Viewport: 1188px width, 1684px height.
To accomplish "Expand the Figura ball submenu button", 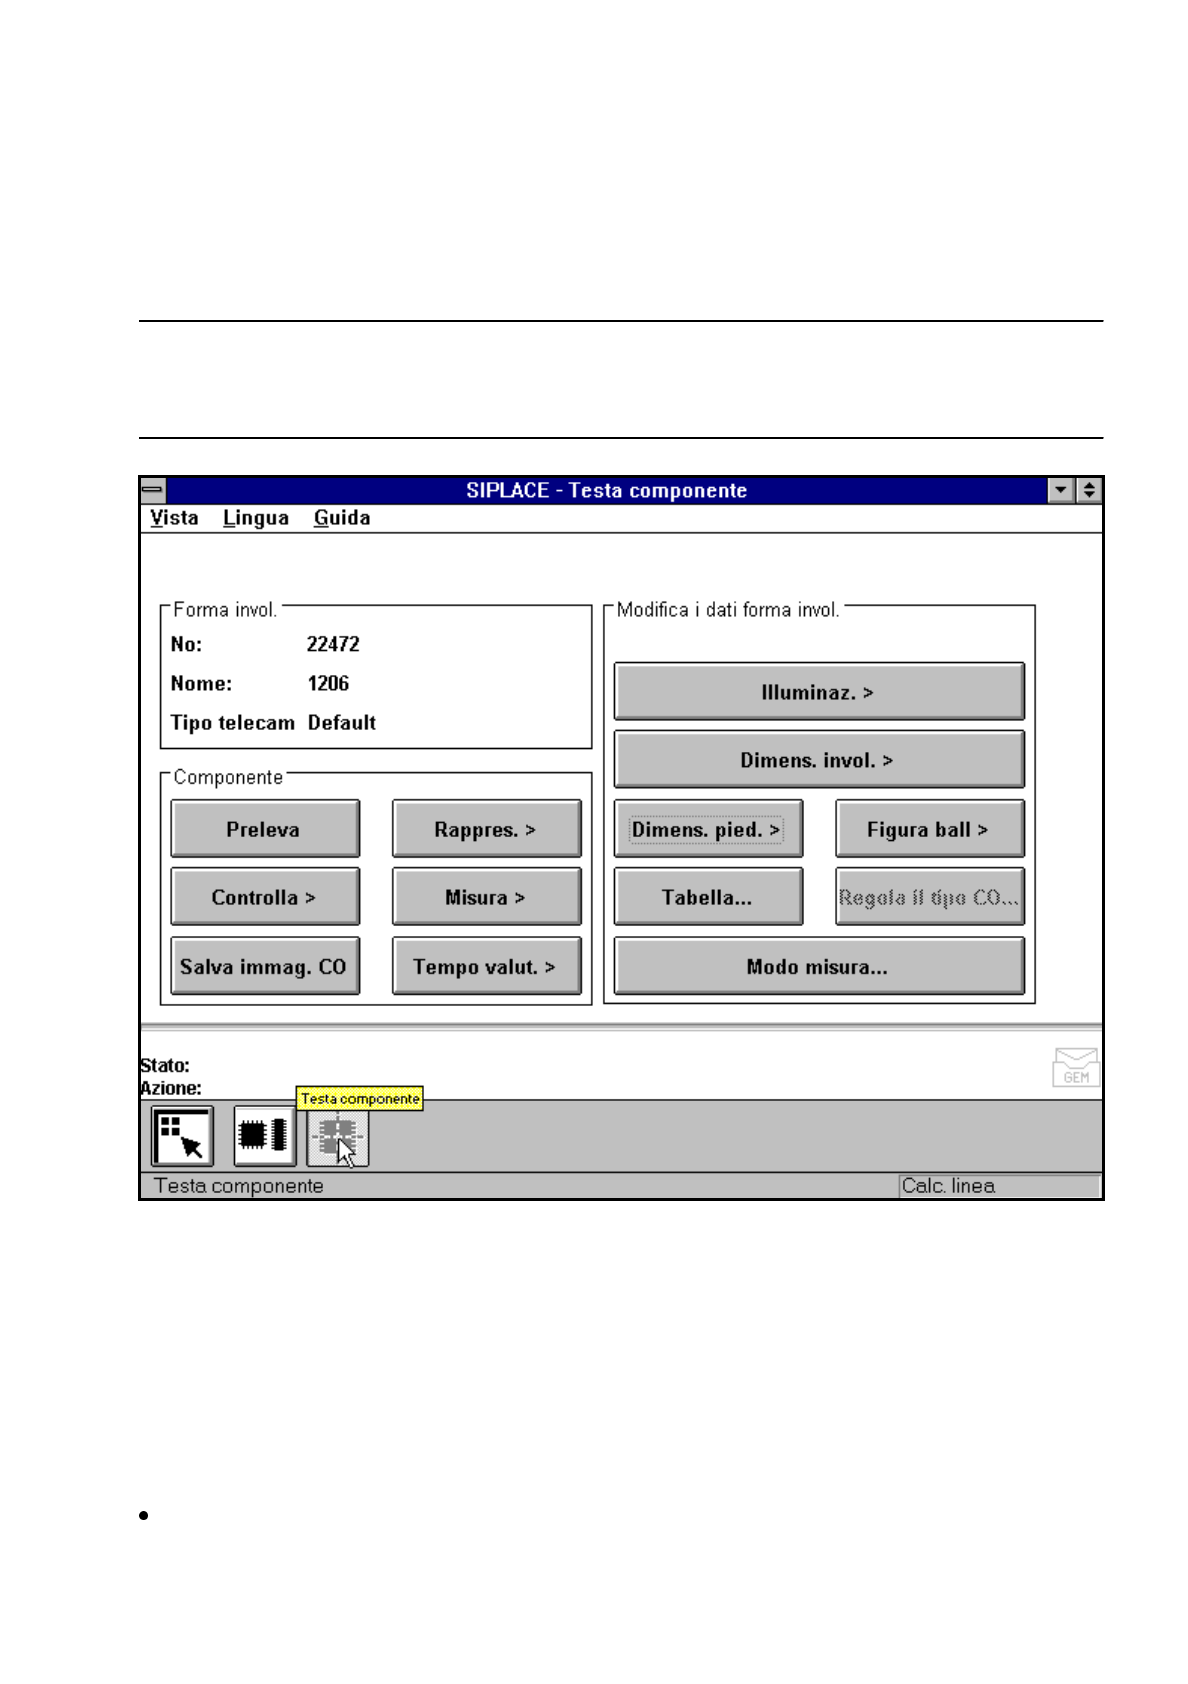I will 930,829.
